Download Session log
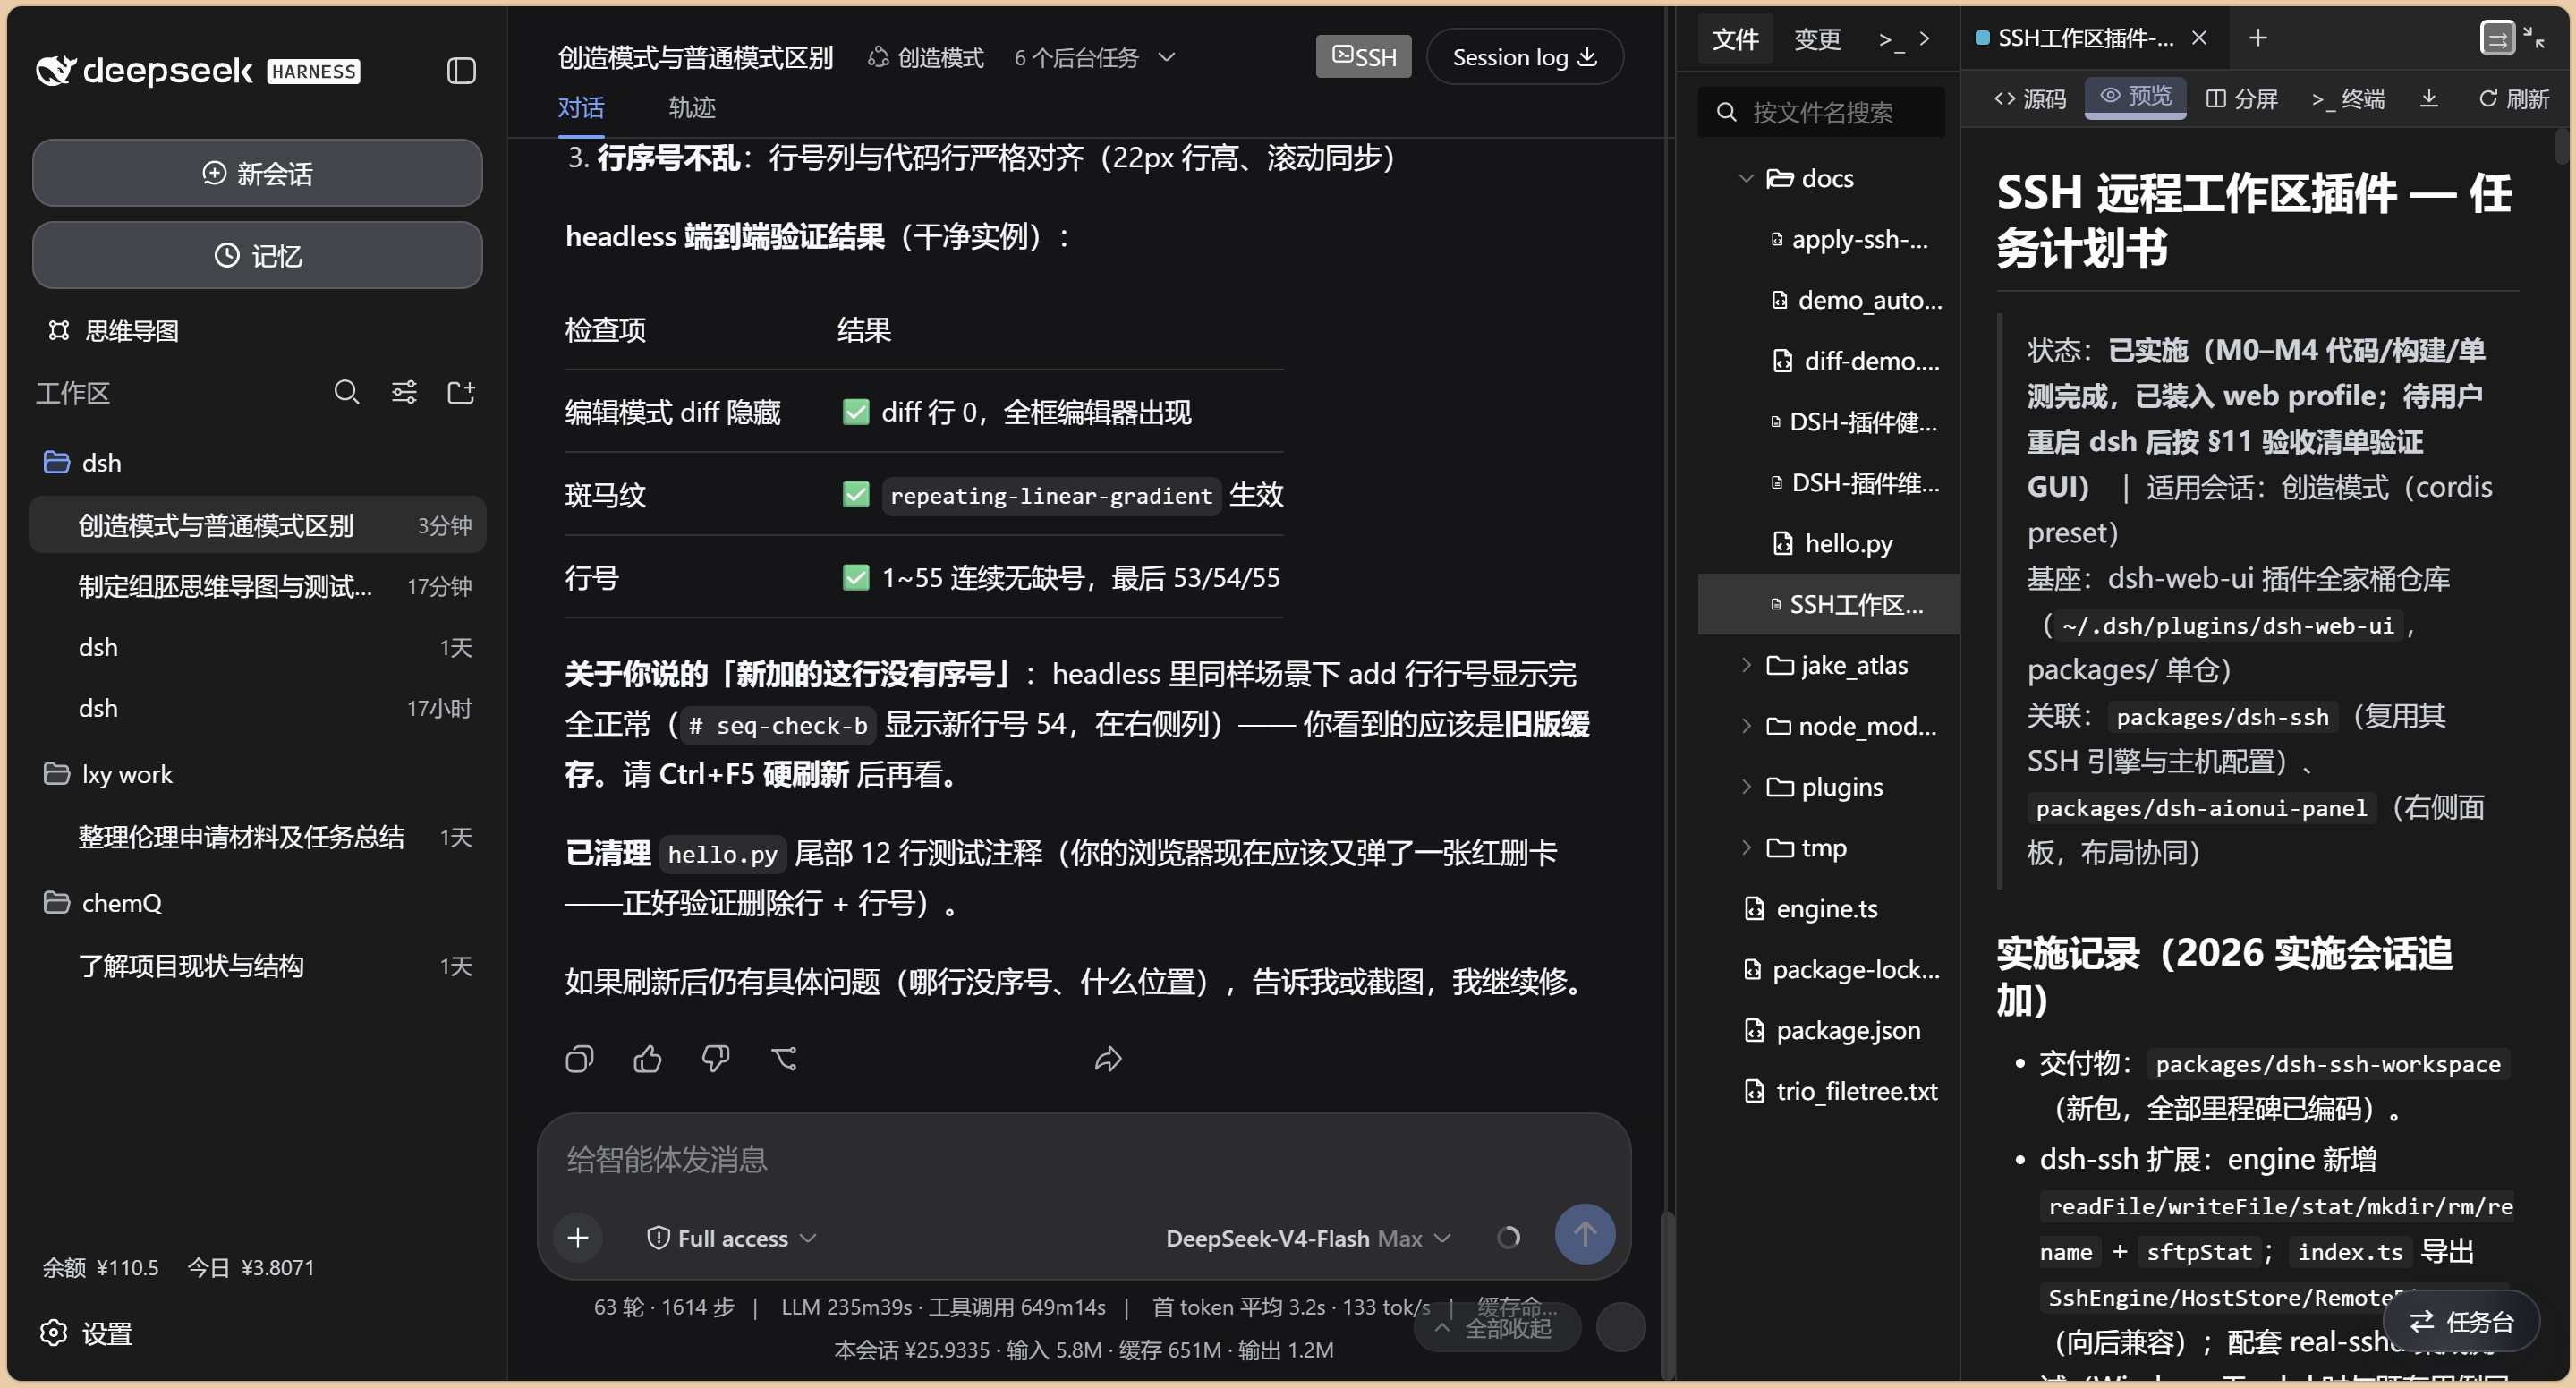This screenshot has width=2576, height=1388. click(x=1524, y=57)
